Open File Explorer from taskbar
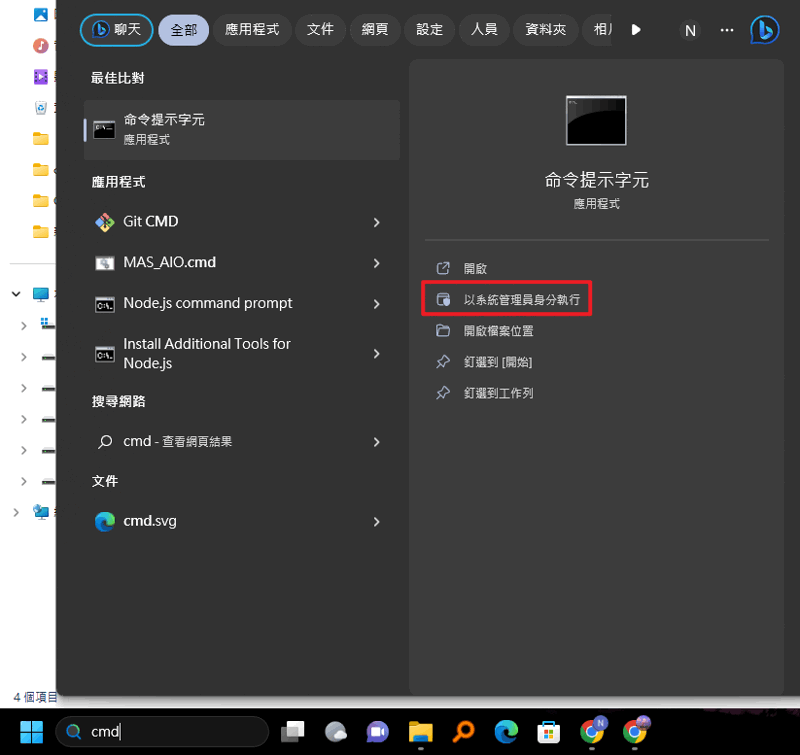Viewport: 800px width, 755px height. click(x=421, y=732)
